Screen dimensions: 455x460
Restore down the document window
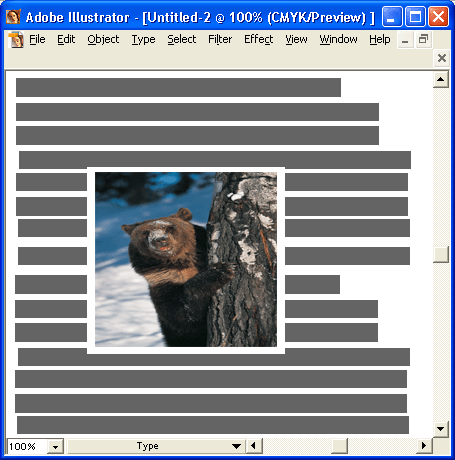pyautogui.click(x=423, y=40)
